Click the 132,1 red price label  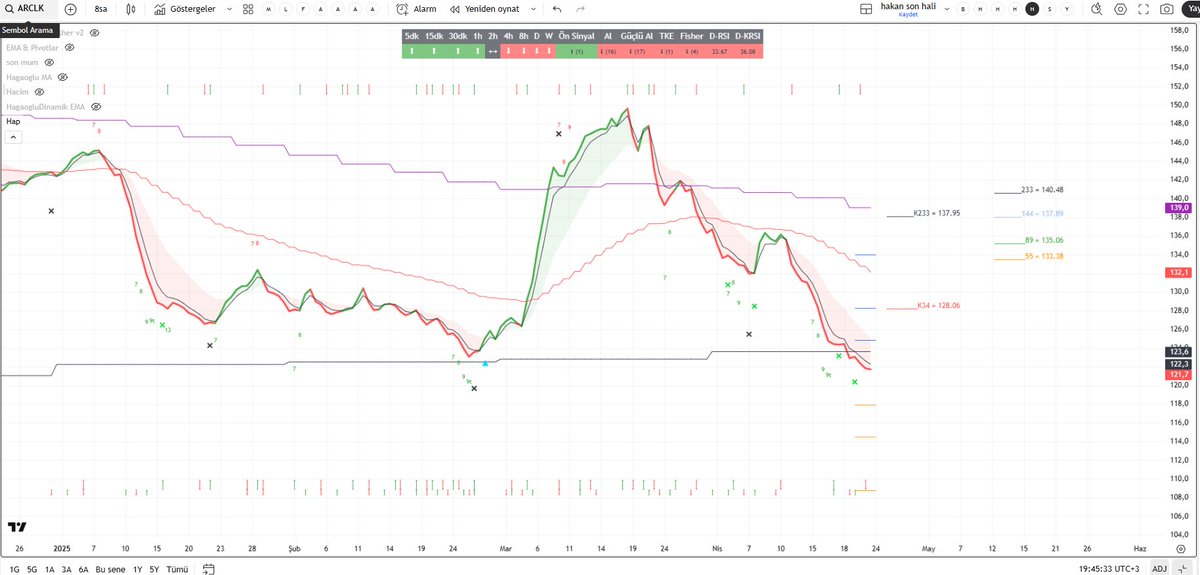click(1179, 272)
